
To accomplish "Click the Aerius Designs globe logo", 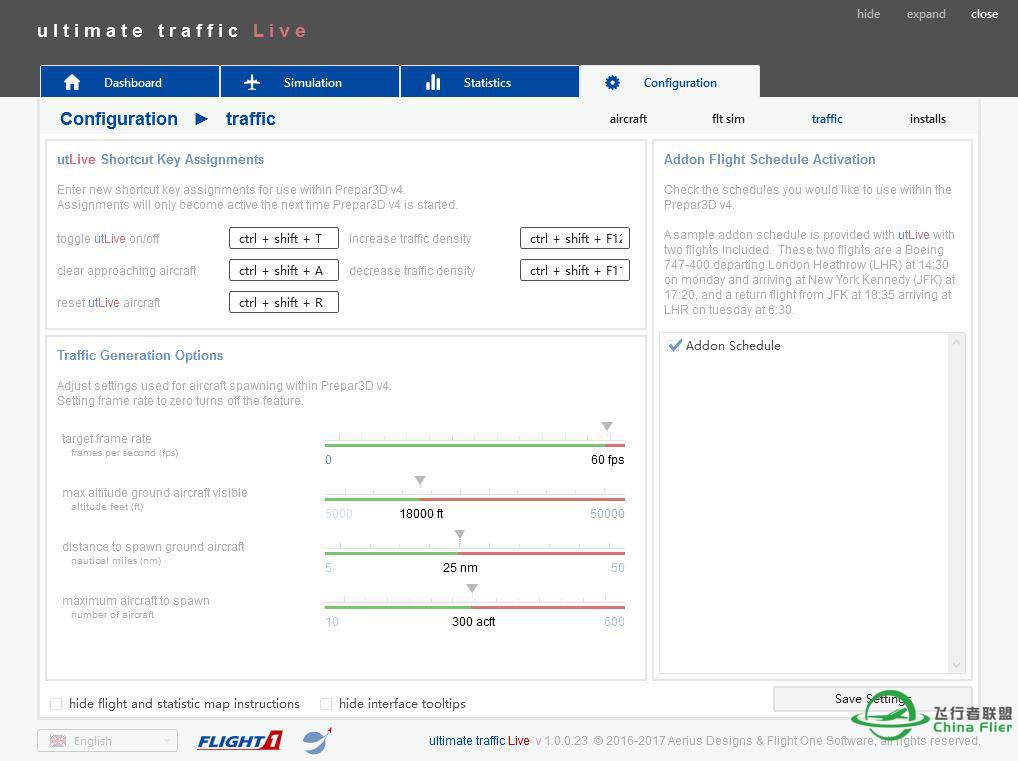I will [317, 741].
